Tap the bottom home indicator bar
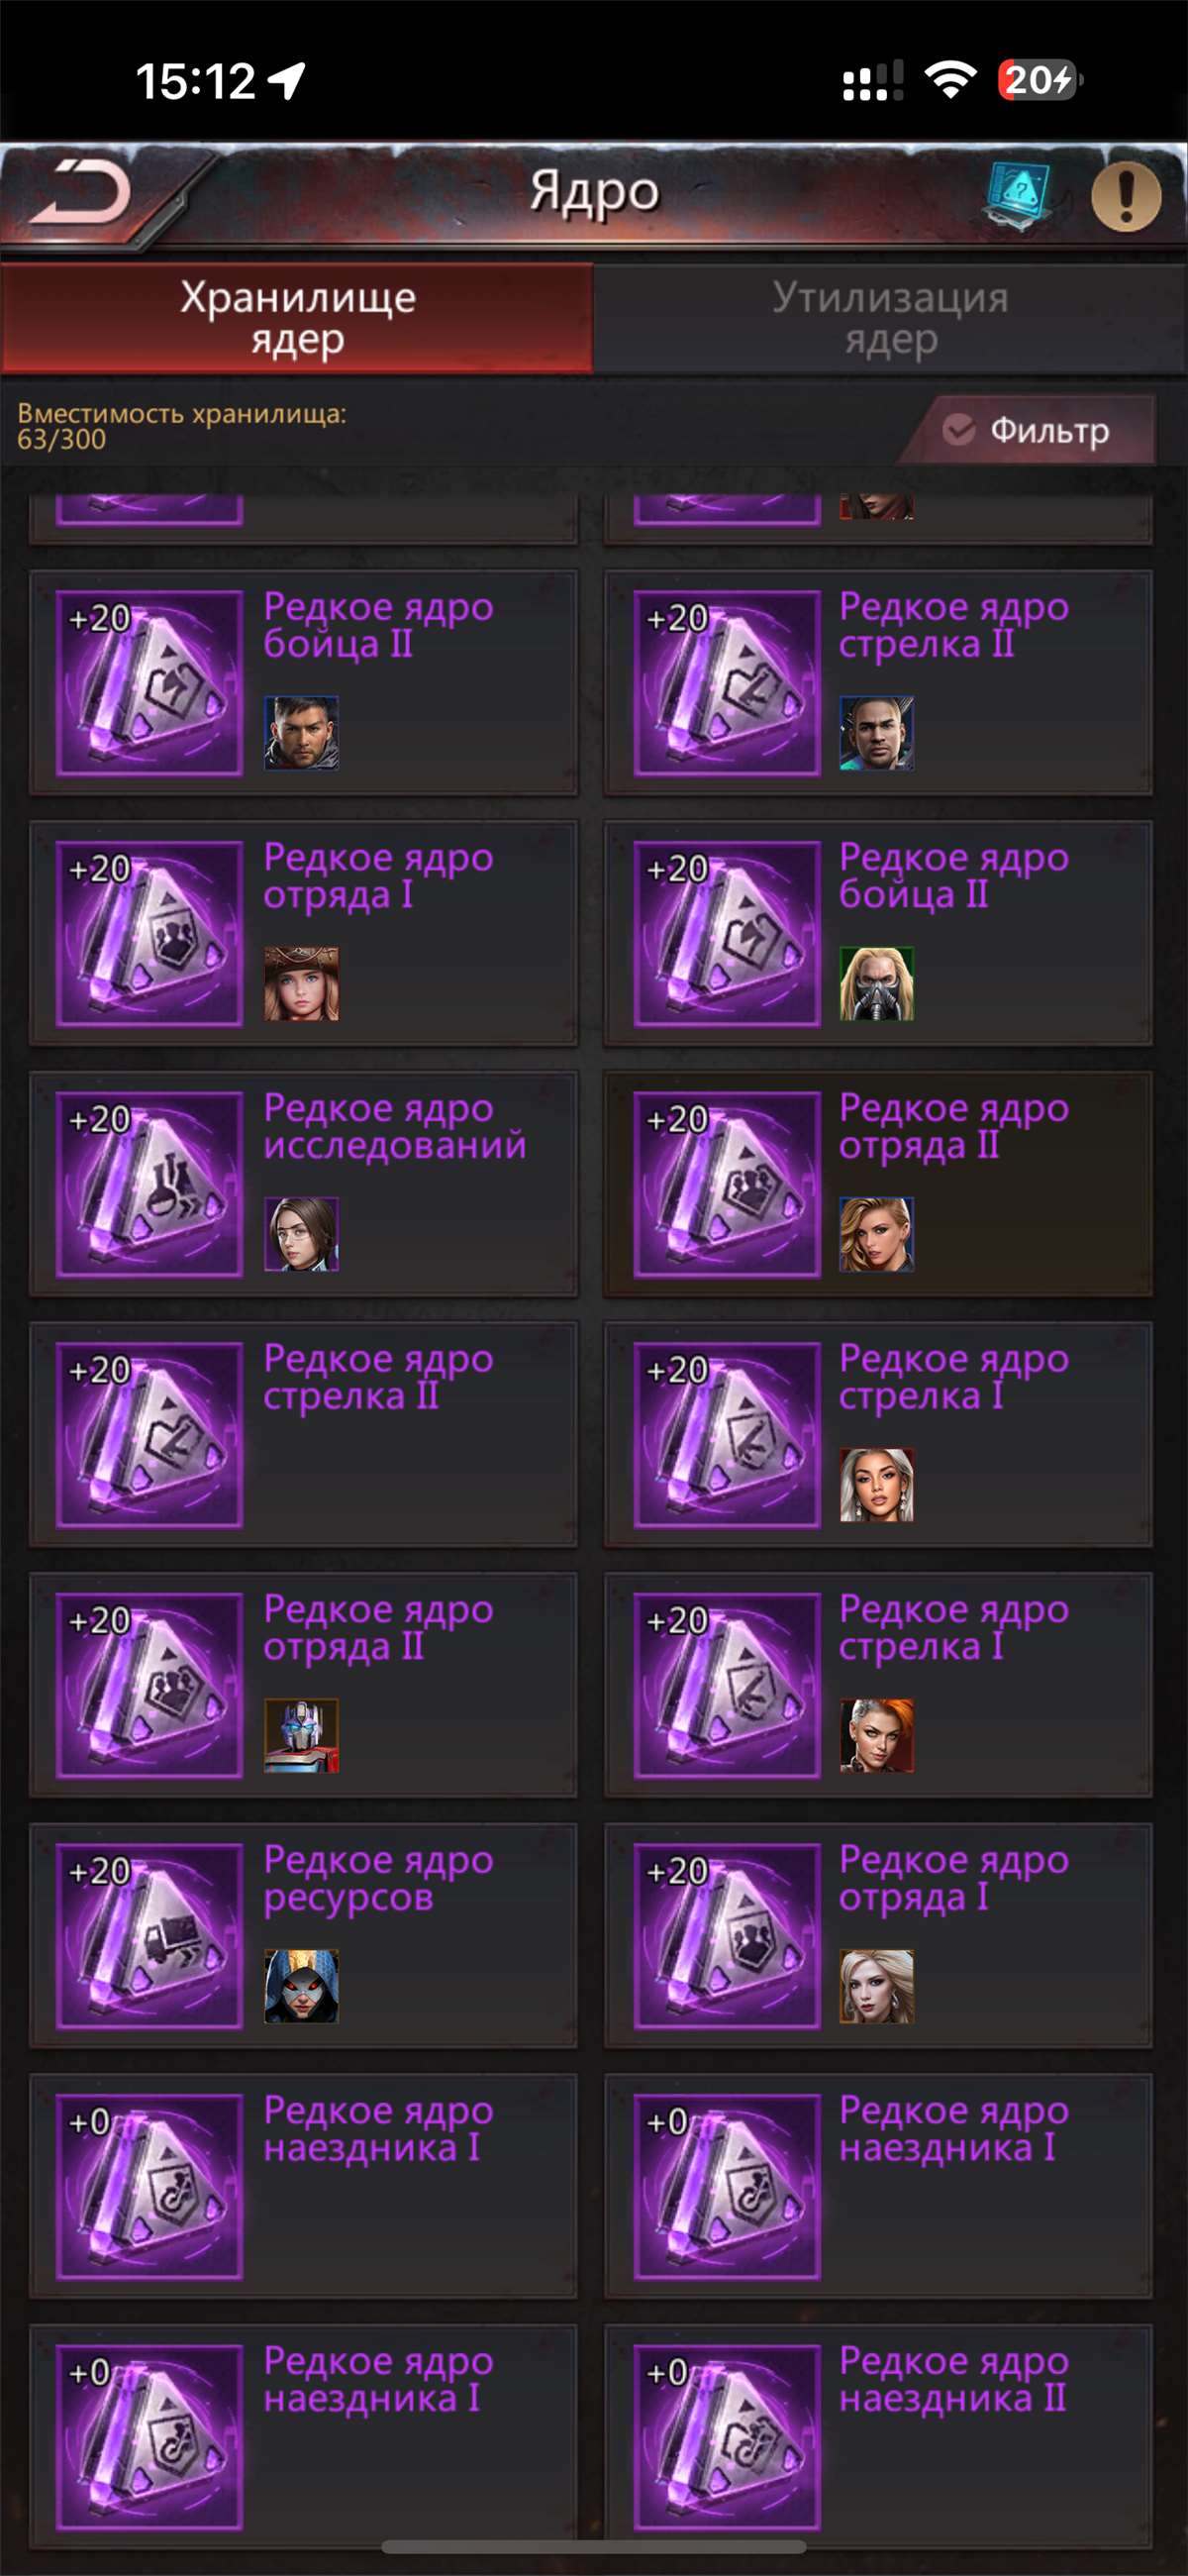The height and width of the screenshot is (2576, 1188). tap(594, 2546)
